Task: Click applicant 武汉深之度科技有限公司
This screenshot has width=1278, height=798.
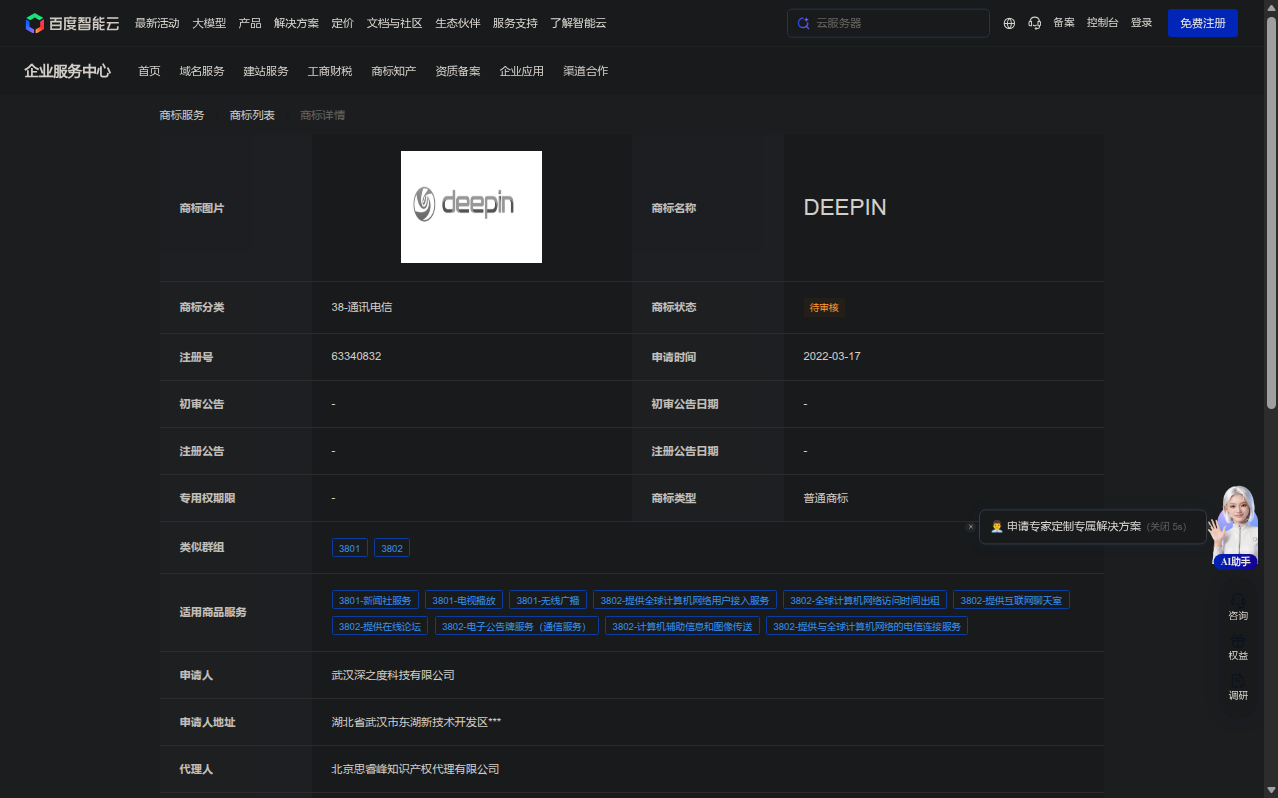Action: (x=393, y=675)
